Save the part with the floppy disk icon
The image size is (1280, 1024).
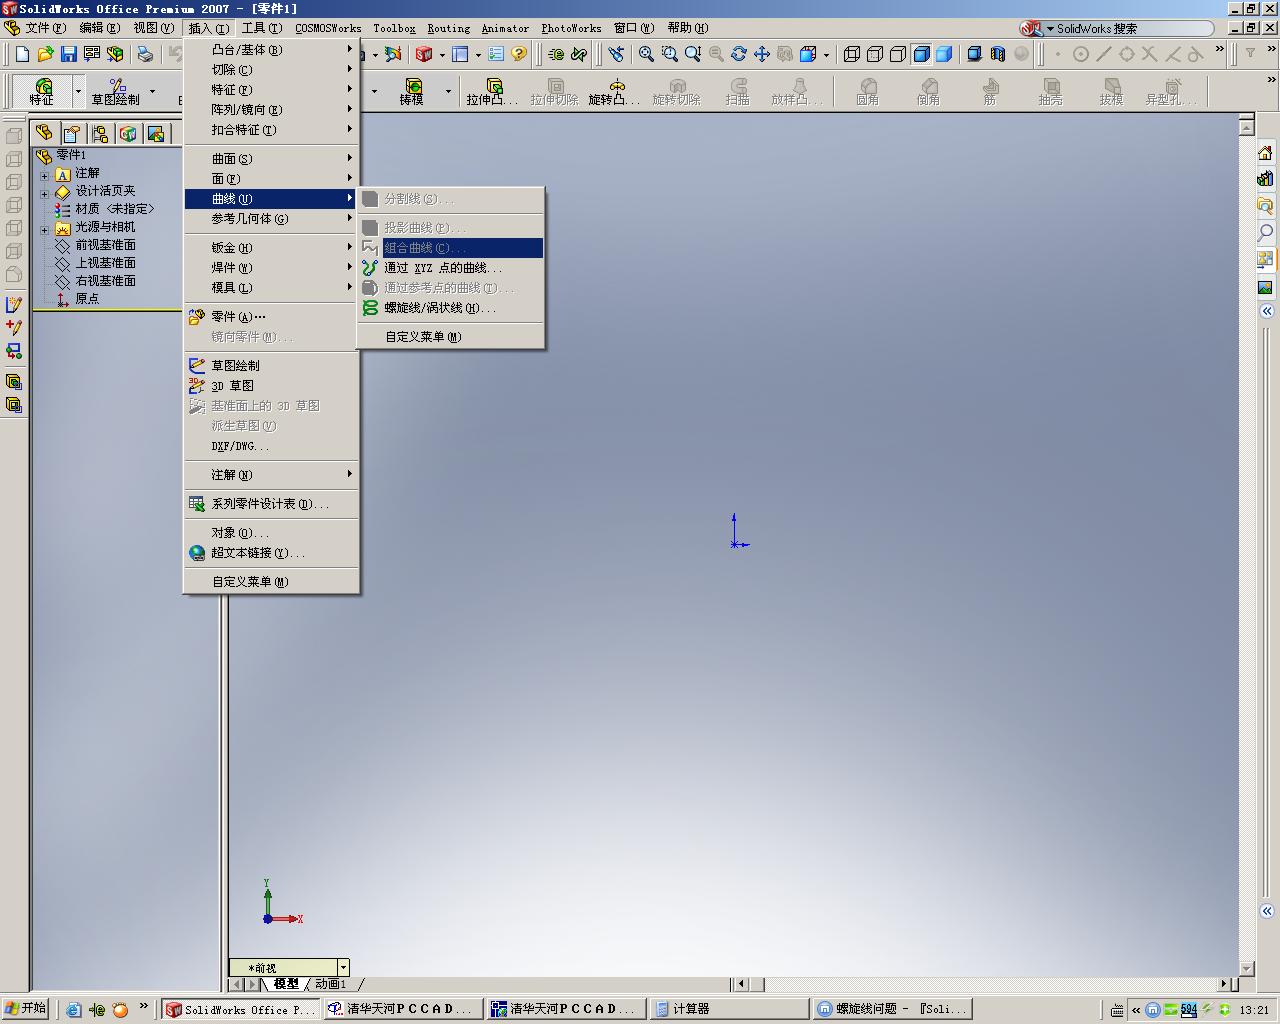69,54
